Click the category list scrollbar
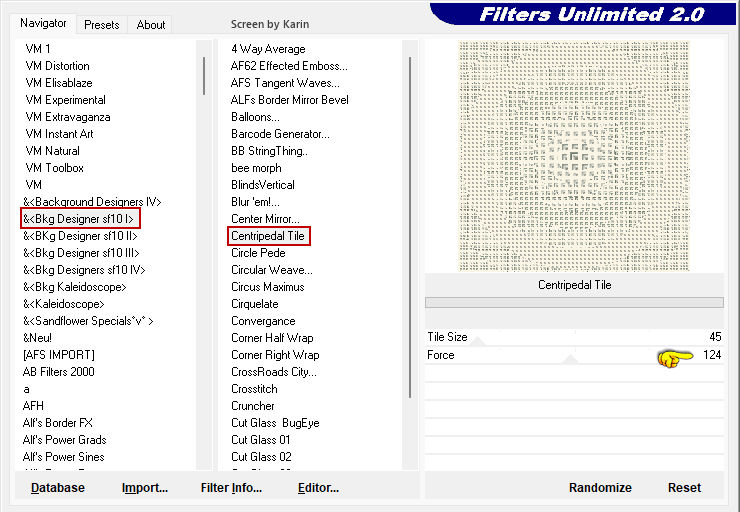This screenshot has height=512, width=740. [x=205, y=75]
